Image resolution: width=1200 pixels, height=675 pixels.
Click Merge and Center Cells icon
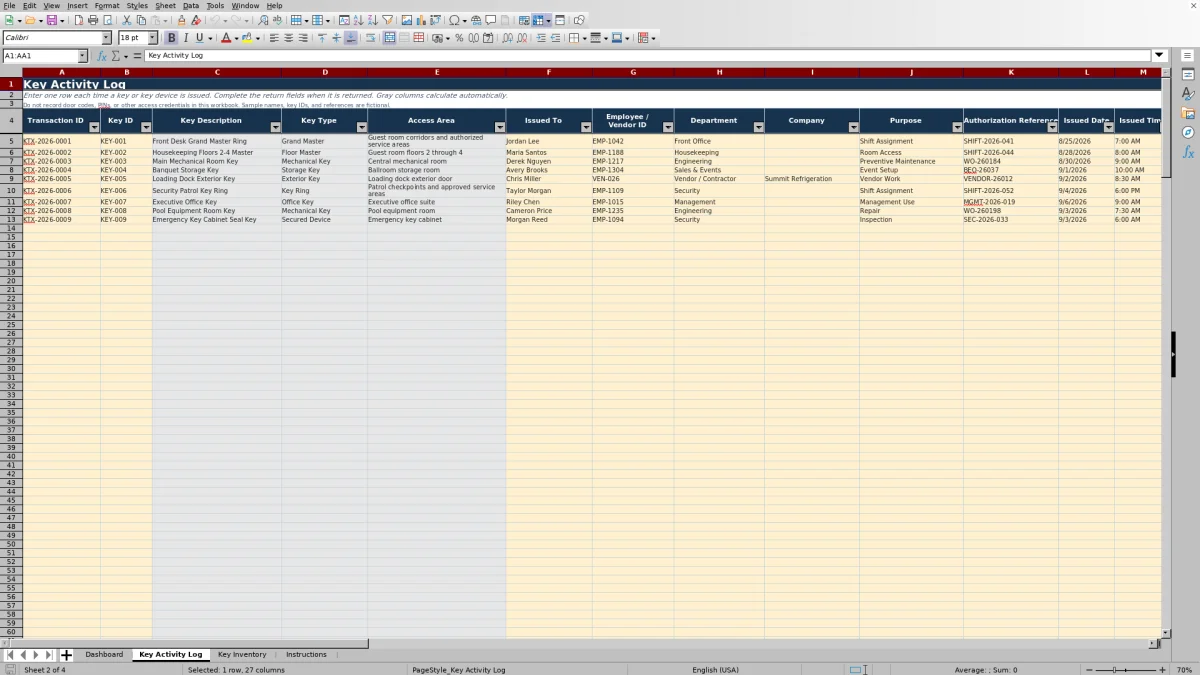390,38
